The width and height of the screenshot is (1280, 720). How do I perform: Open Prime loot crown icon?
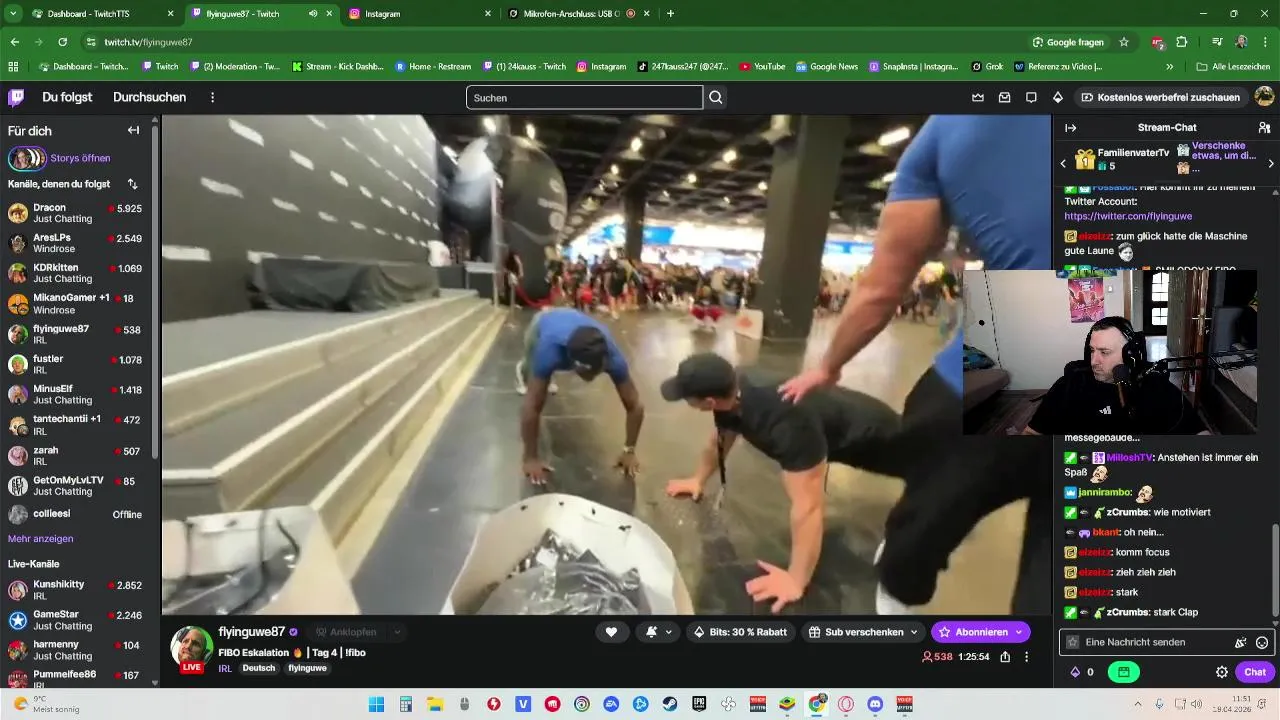click(978, 97)
